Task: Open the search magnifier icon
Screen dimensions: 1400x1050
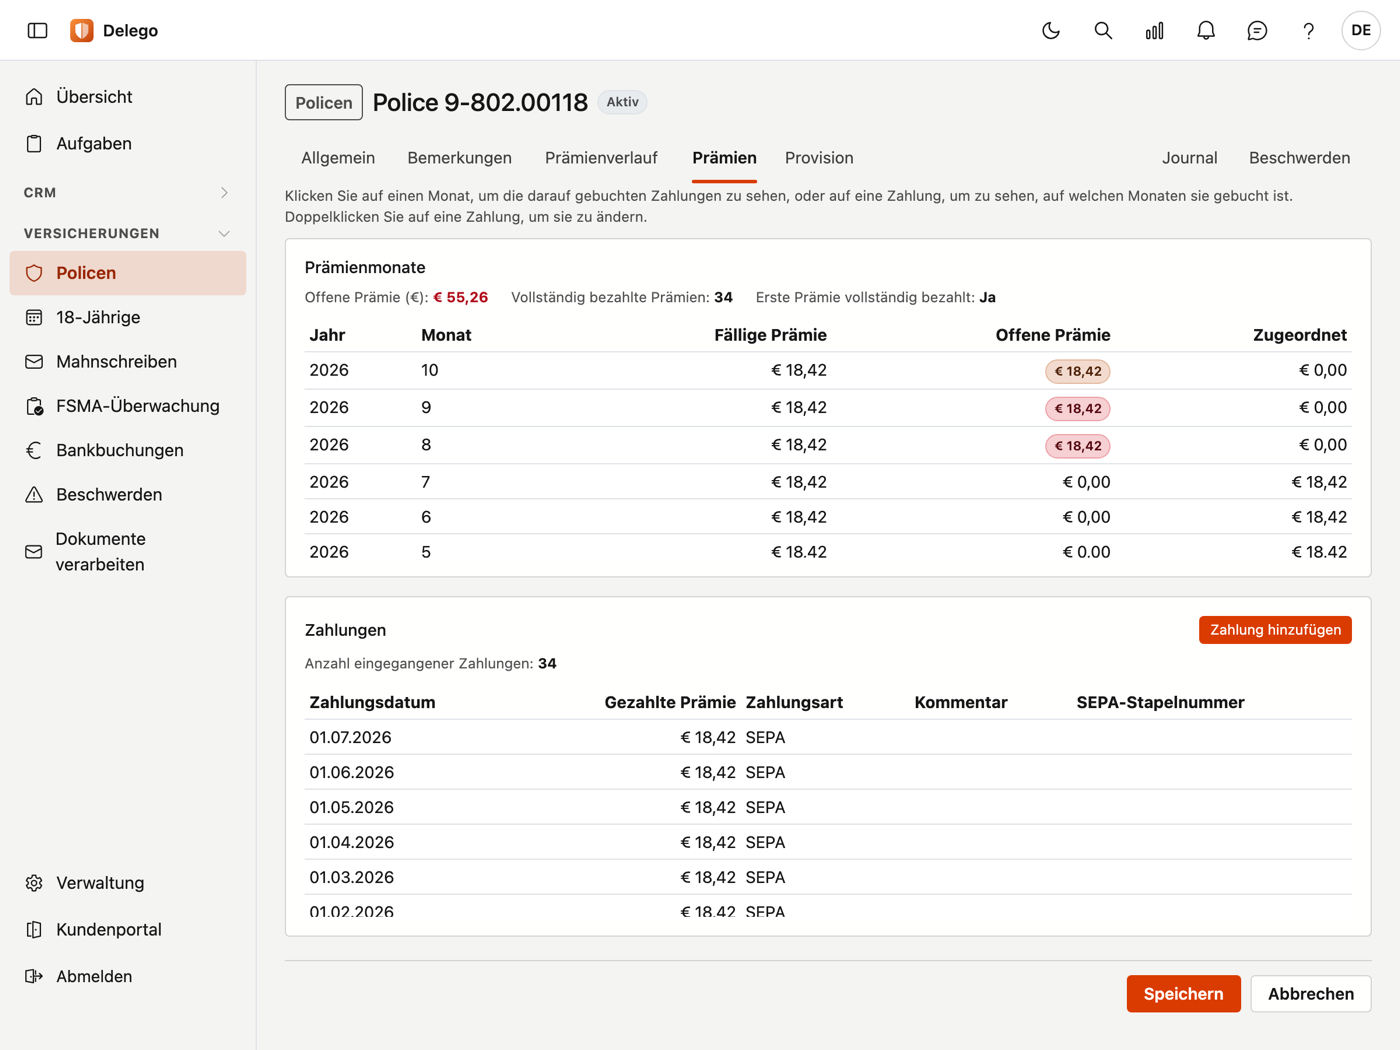Action: point(1103,30)
